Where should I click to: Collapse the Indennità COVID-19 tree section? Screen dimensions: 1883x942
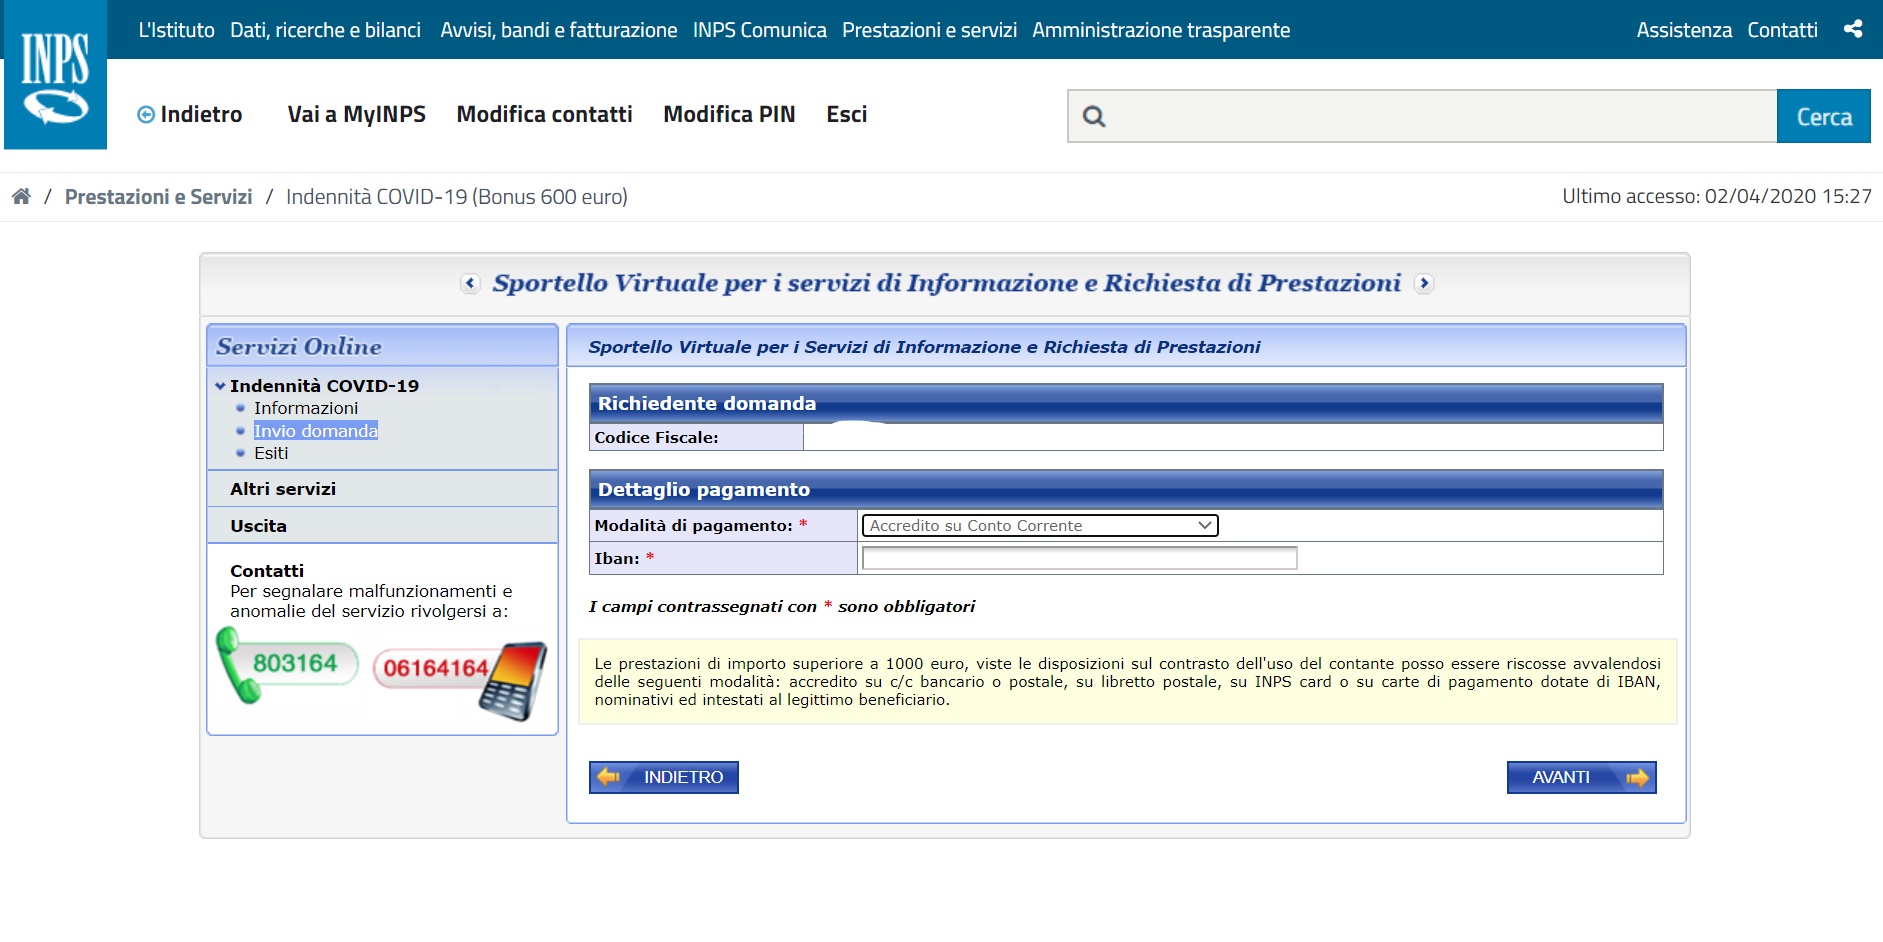coord(220,386)
